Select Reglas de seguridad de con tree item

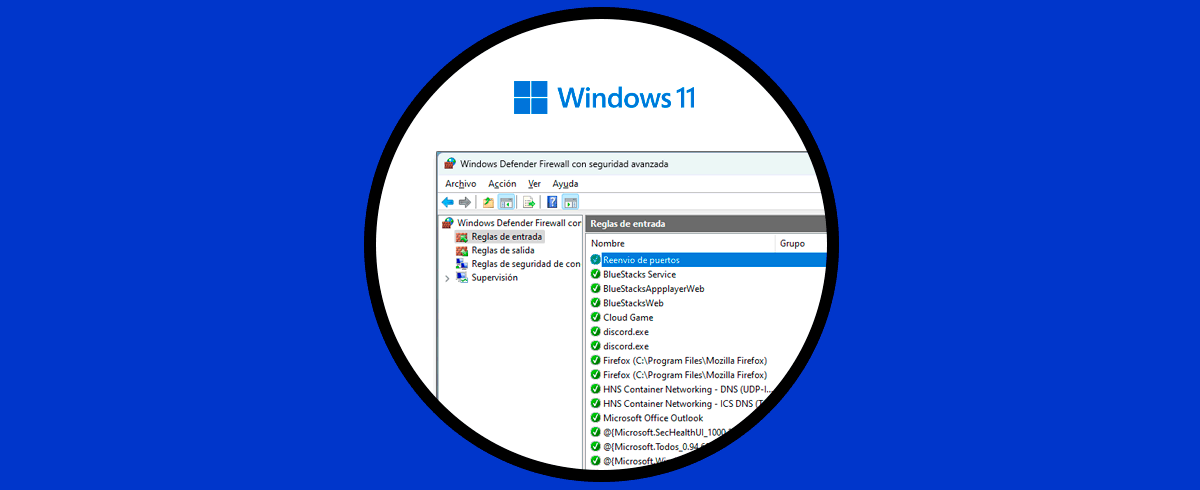click(x=518, y=264)
